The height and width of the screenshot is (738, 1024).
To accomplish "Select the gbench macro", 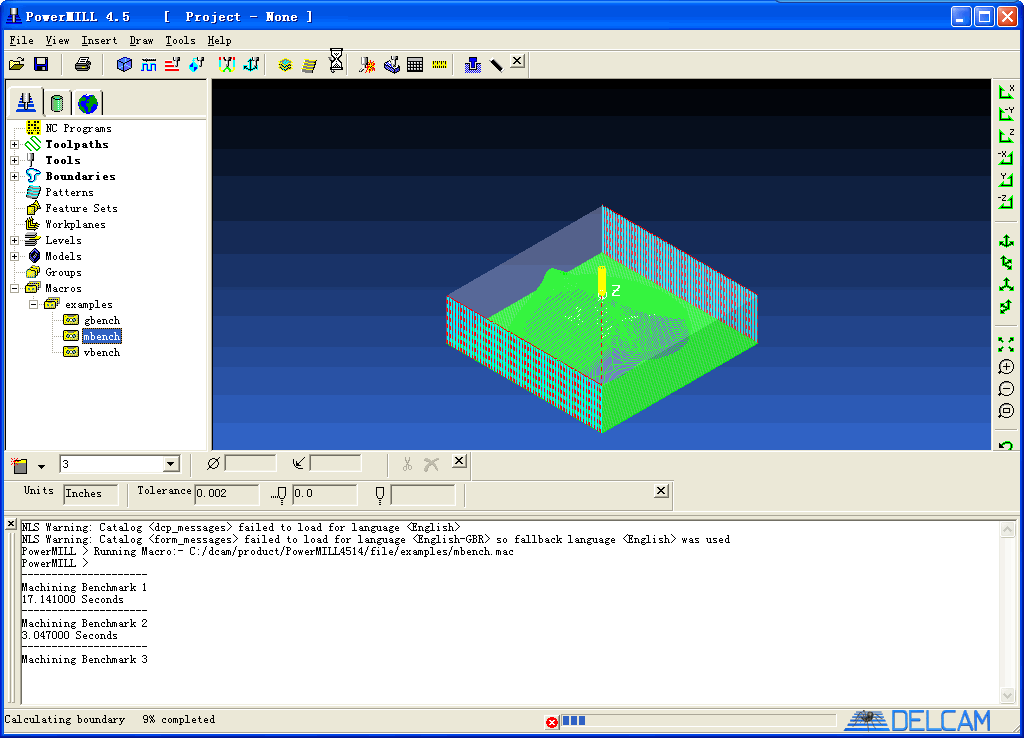I will point(102,320).
